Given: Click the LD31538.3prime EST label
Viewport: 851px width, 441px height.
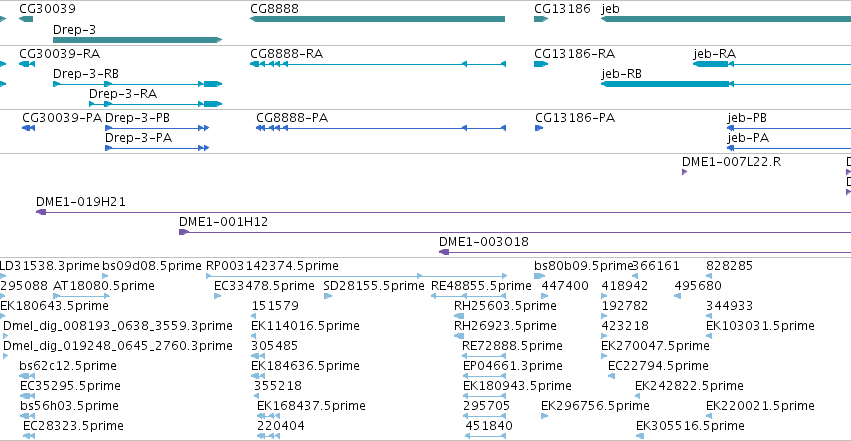Looking at the screenshot, I should click(50, 266).
